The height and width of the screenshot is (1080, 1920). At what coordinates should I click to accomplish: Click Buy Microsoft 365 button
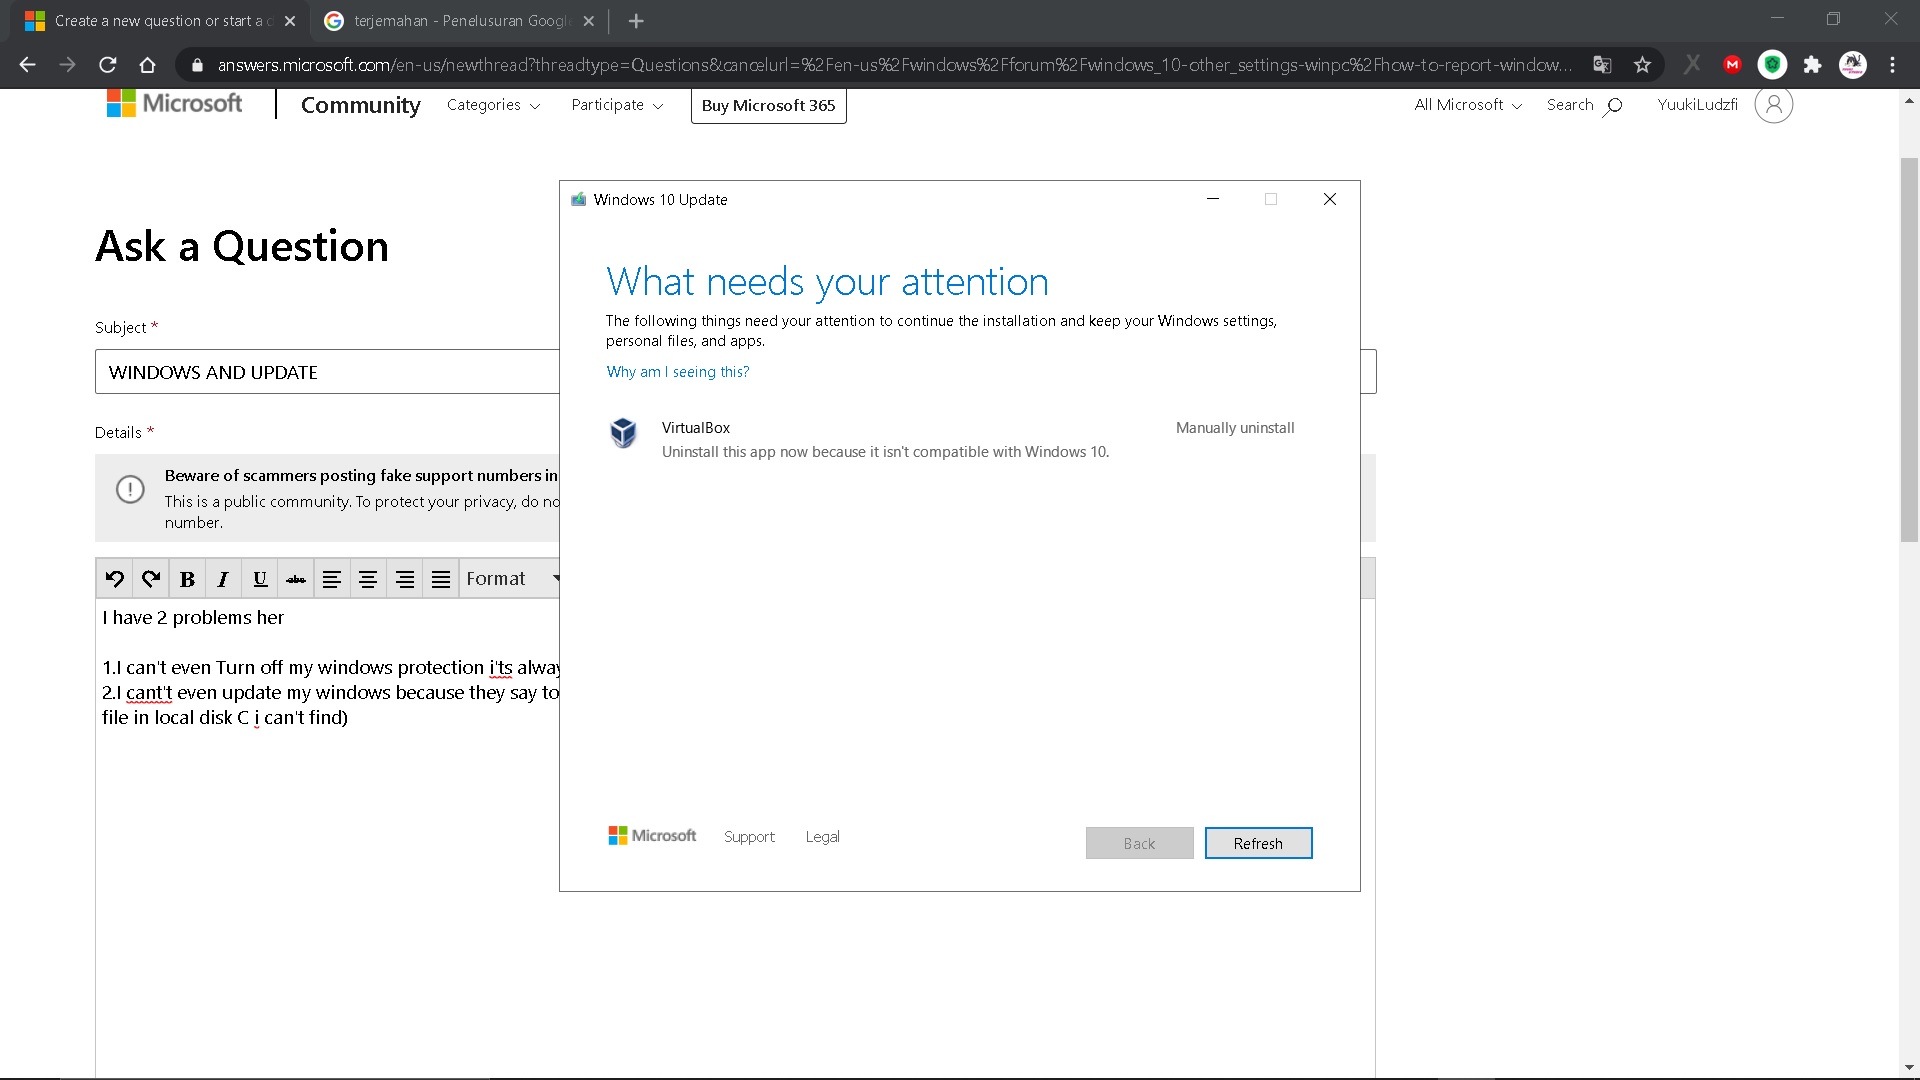[x=768, y=105]
